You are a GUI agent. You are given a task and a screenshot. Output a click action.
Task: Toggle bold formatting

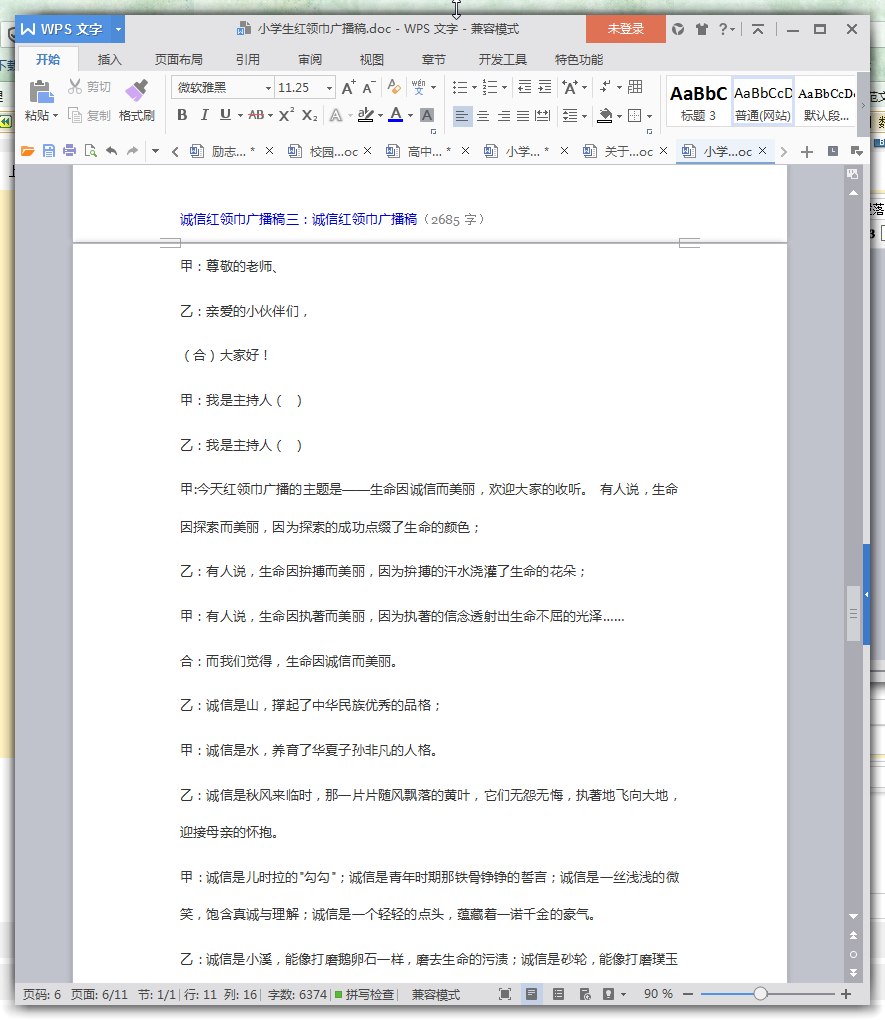(182, 115)
